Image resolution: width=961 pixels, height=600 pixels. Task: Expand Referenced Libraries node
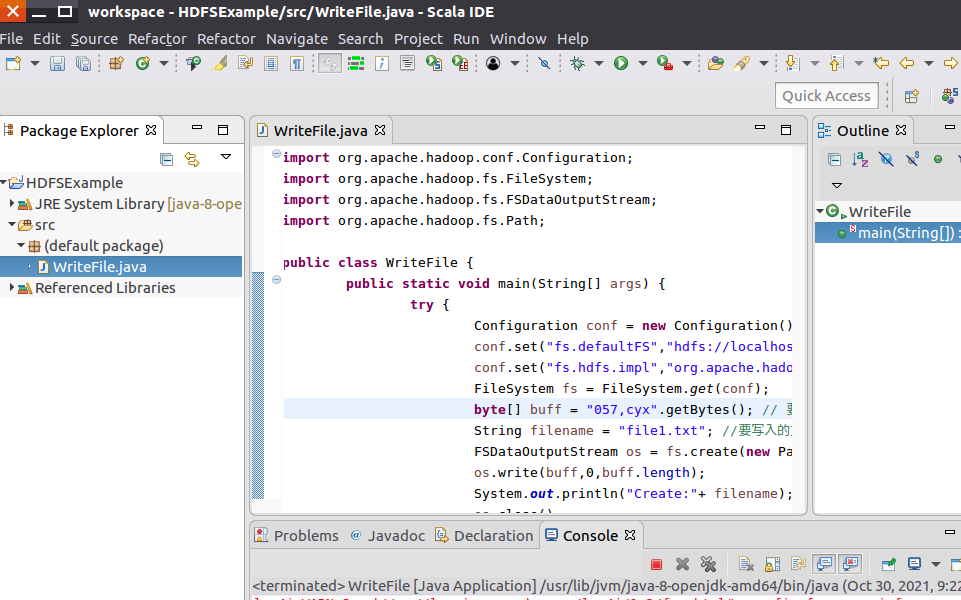click(x=12, y=287)
